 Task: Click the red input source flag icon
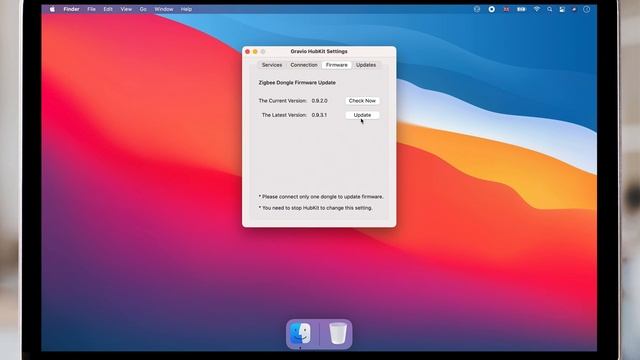click(x=506, y=9)
